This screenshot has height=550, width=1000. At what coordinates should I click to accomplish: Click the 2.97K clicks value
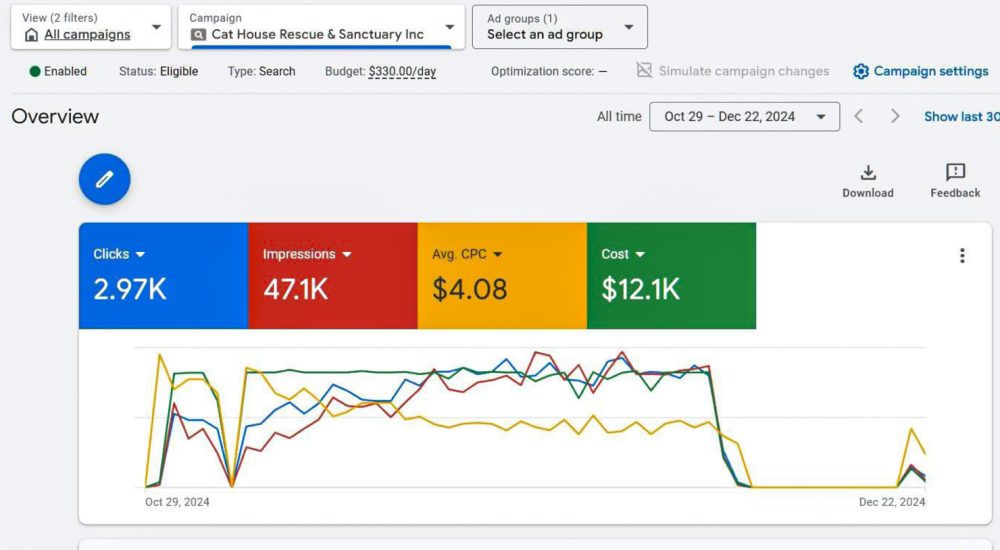[130, 290]
